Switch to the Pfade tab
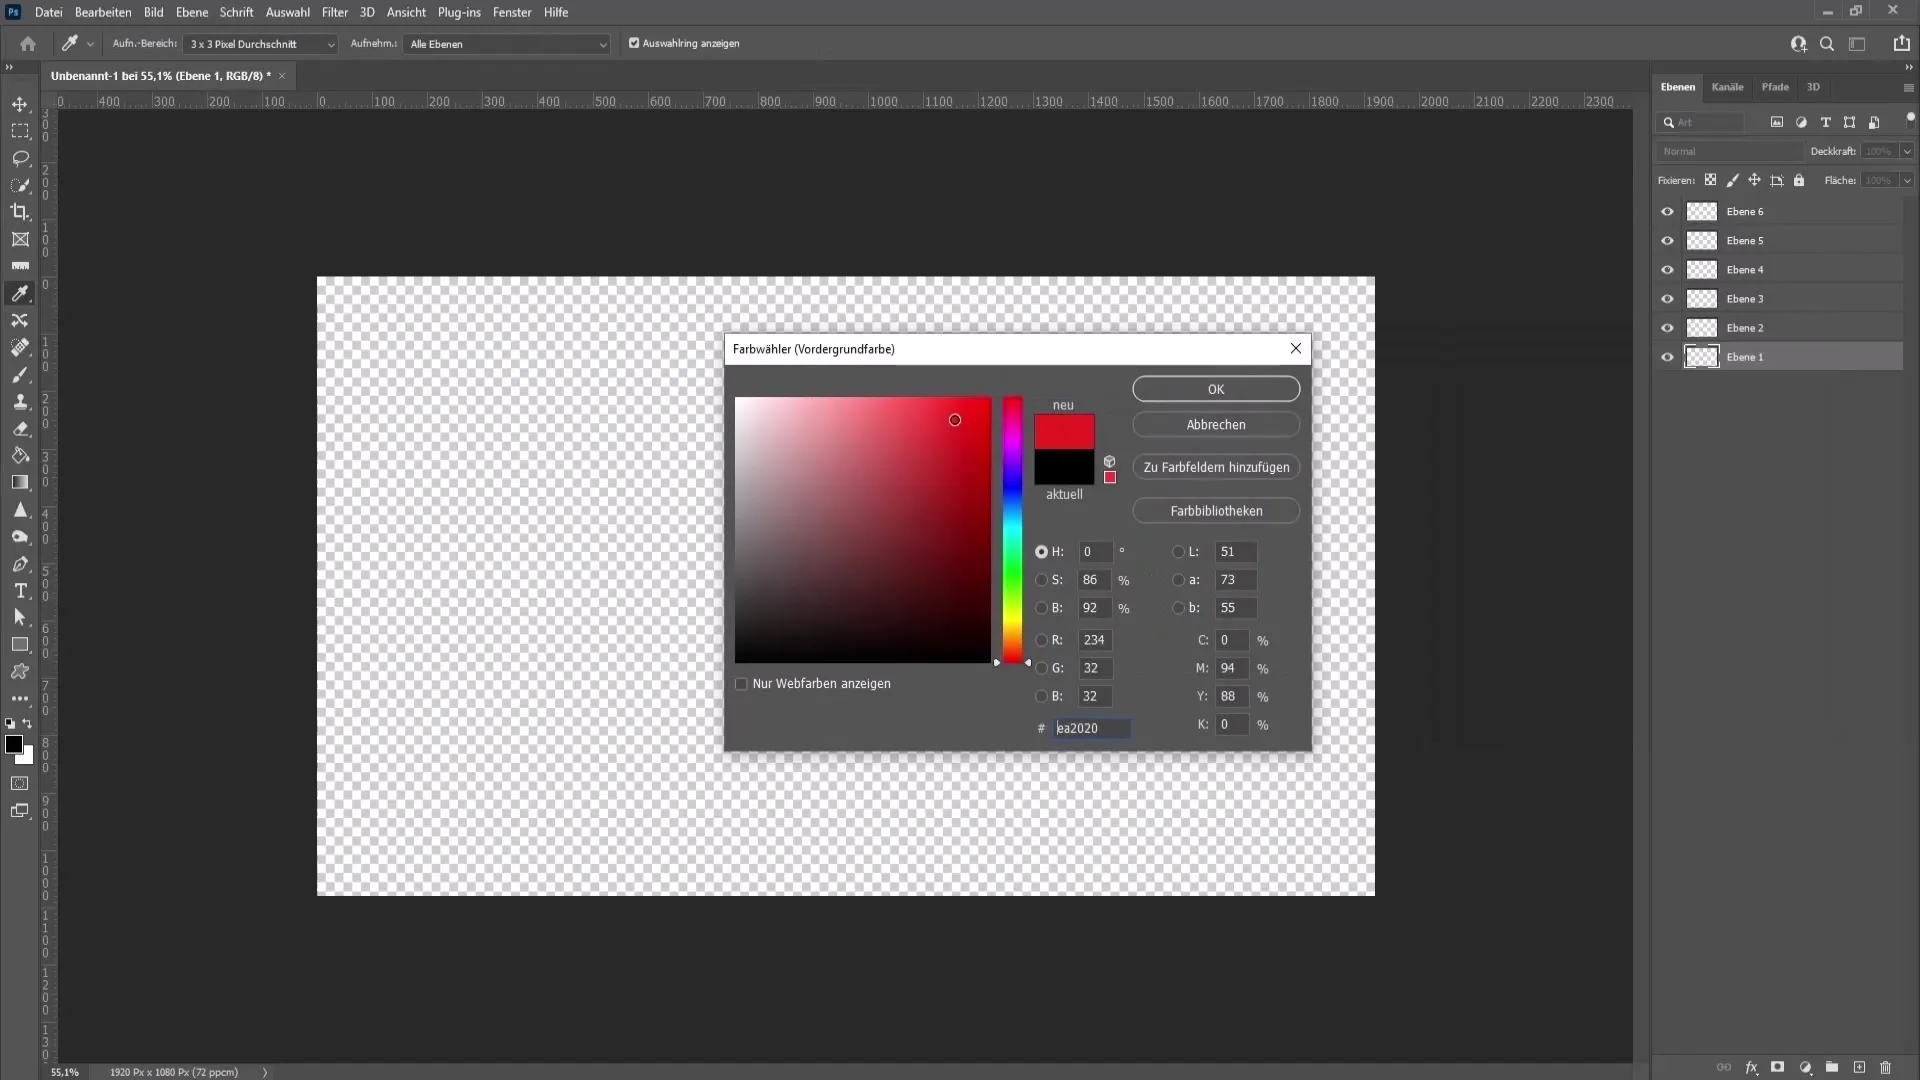Image resolution: width=1920 pixels, height=1080 pixels. point(1775,87)
